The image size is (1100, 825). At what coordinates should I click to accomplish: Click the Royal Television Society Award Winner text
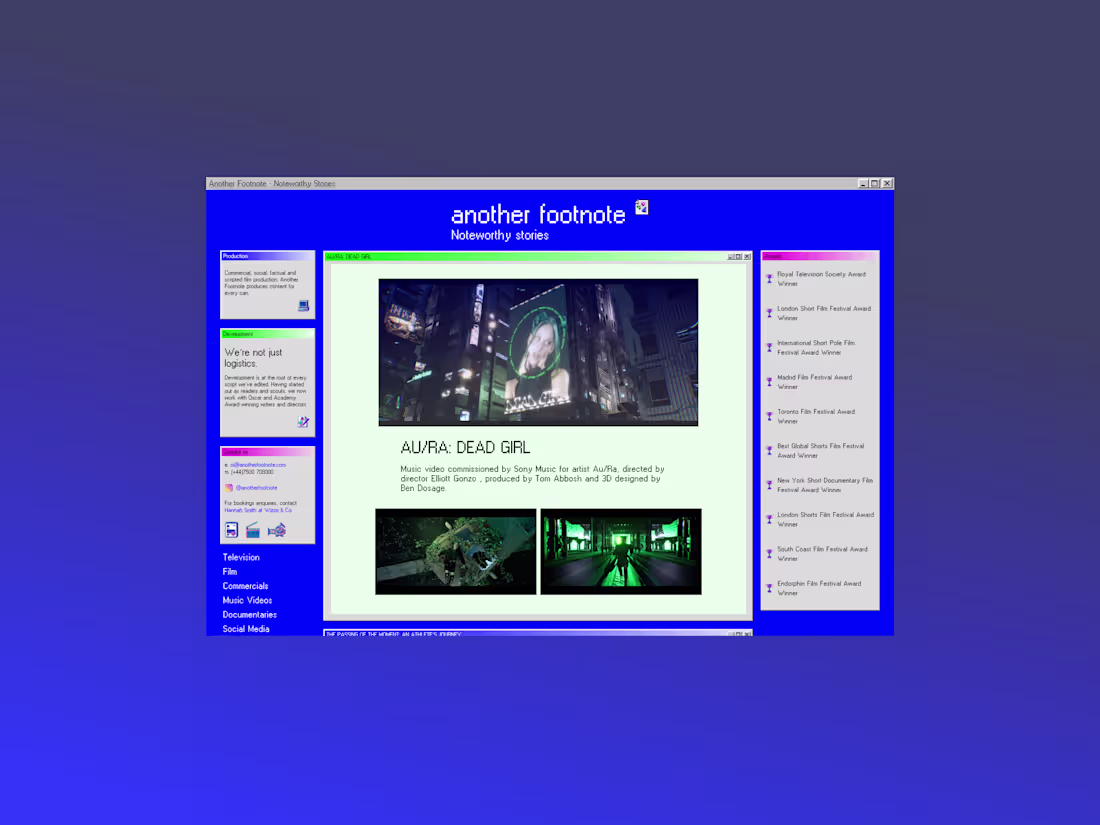[821, 279]
